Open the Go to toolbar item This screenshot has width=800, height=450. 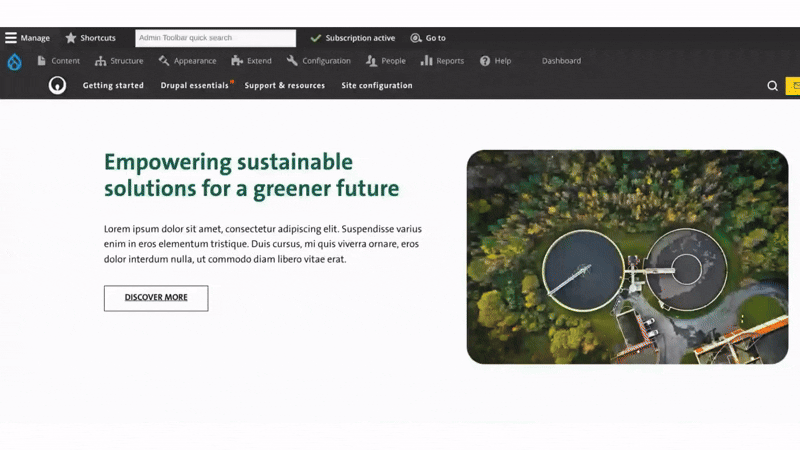pos(428,38)
